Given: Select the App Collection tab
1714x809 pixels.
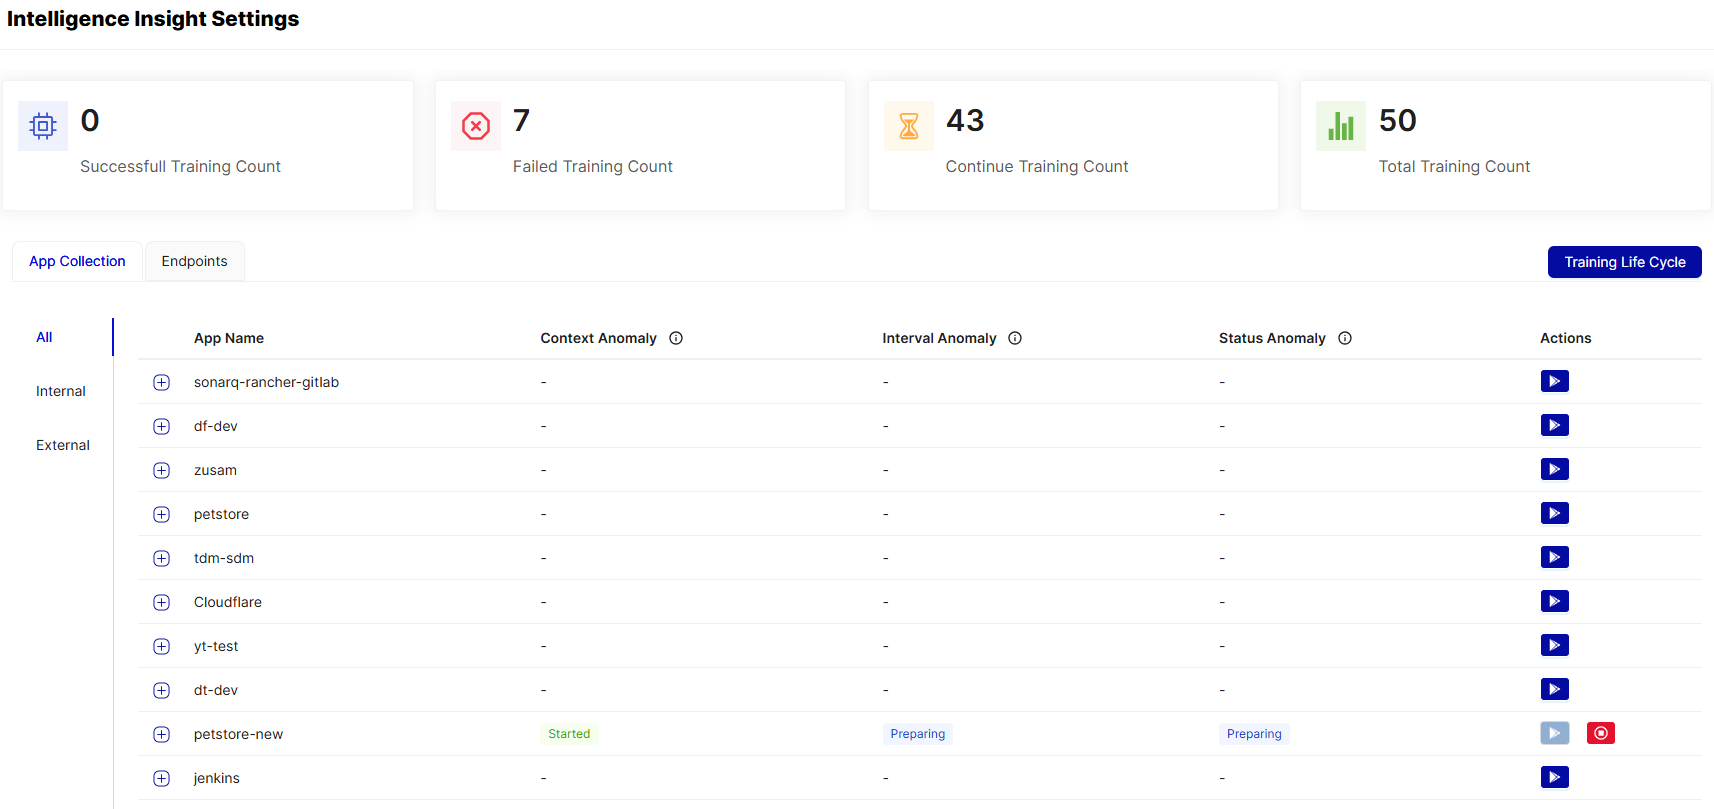Looking at the screenshot, I should [x=77, y=261].
